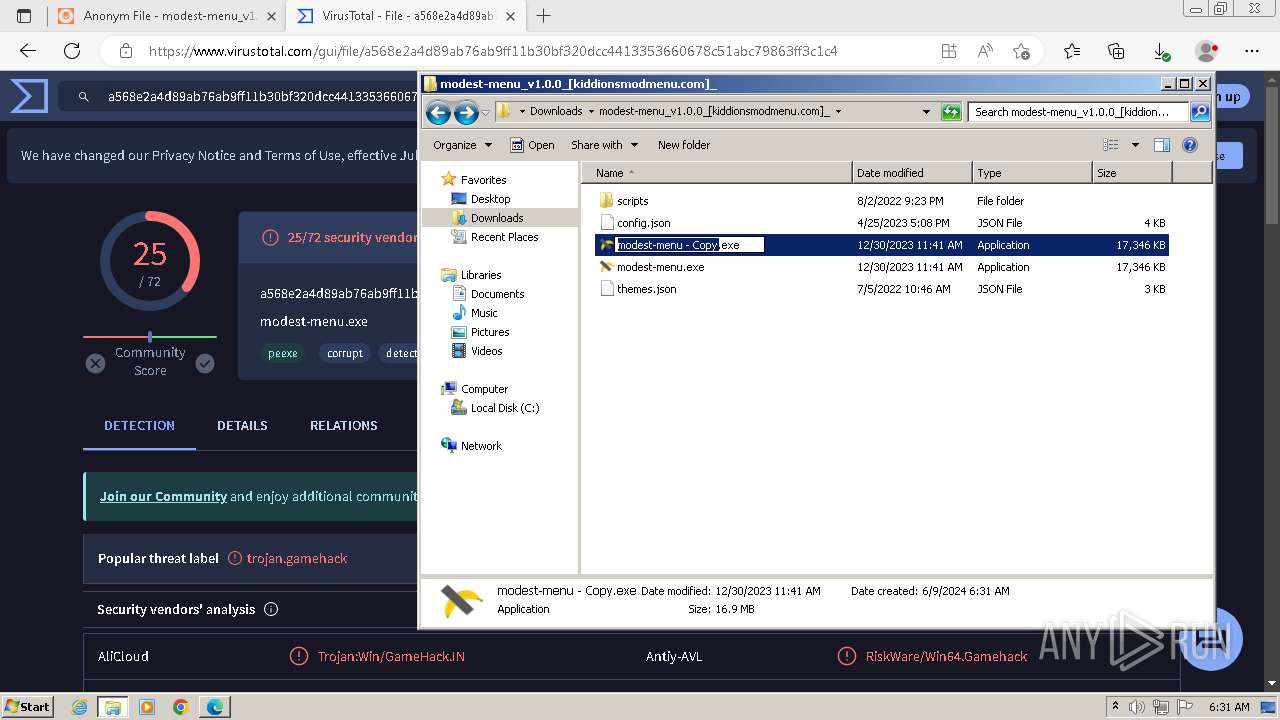
Task: Open the view options dropdown arrow
Action: (1135, 145)
